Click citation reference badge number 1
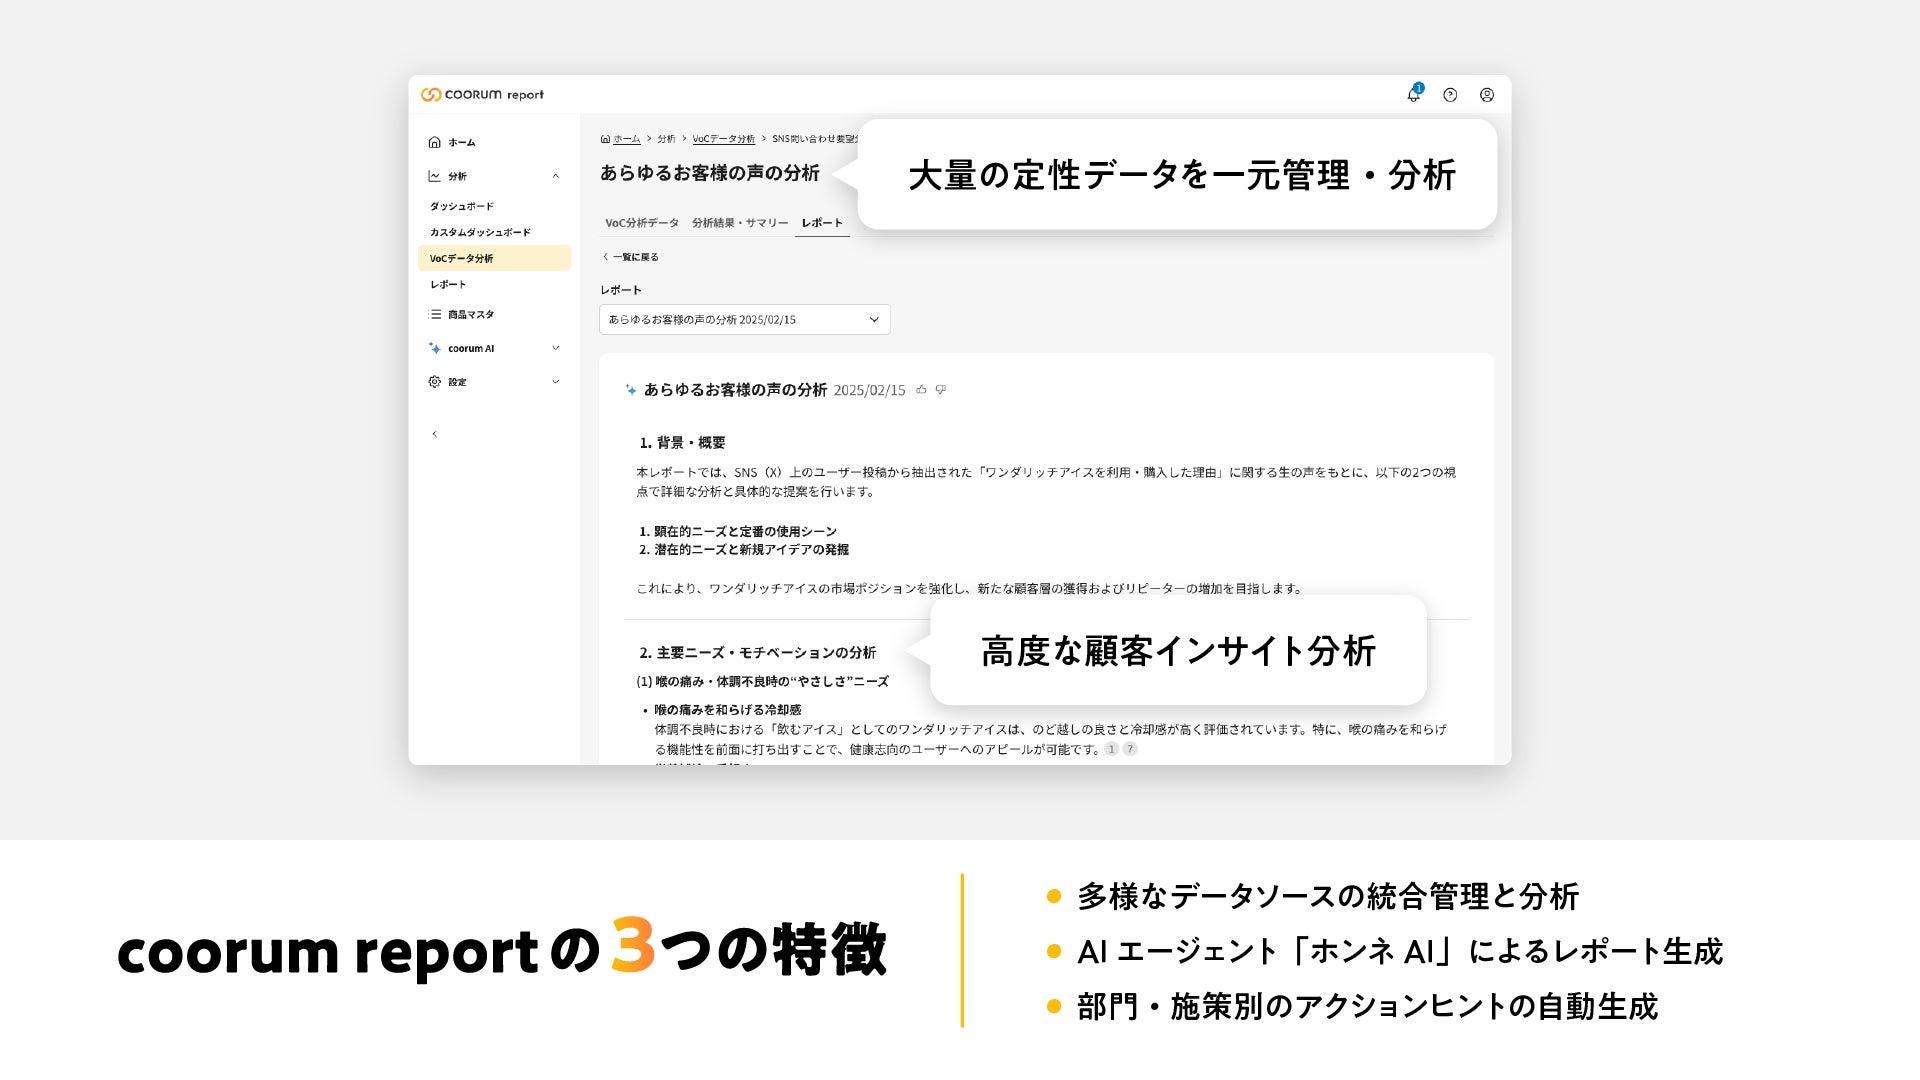This screenshot has width=1920, height=1080. coord(1111,749)
